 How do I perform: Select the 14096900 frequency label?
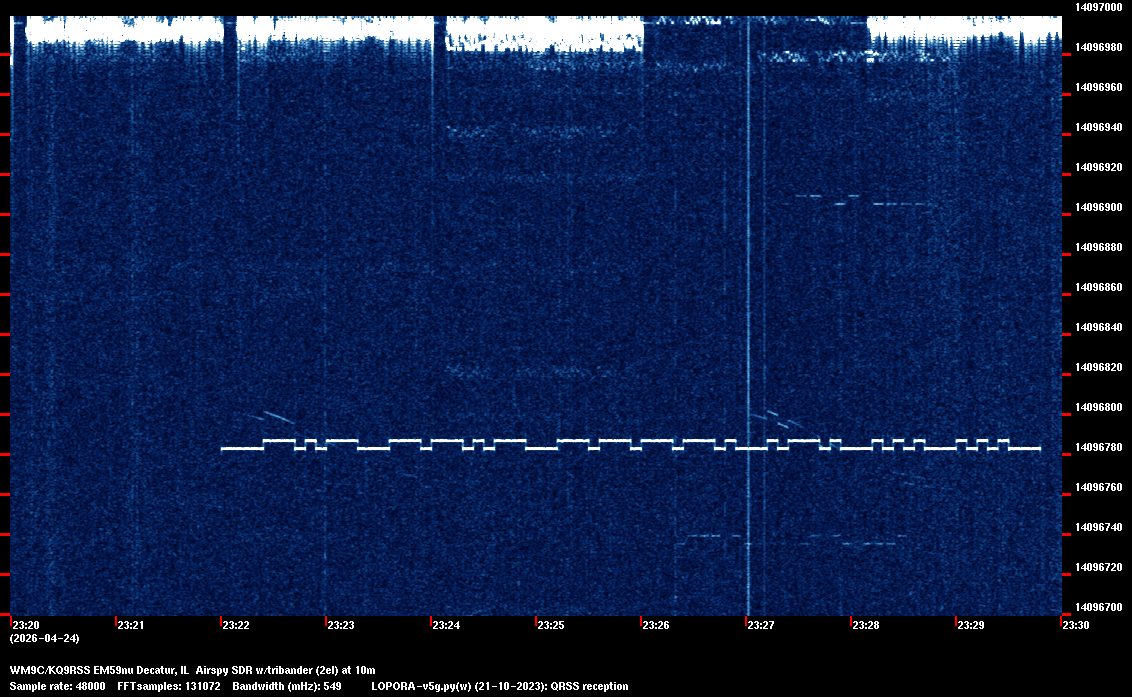(x=1099, y=207)
